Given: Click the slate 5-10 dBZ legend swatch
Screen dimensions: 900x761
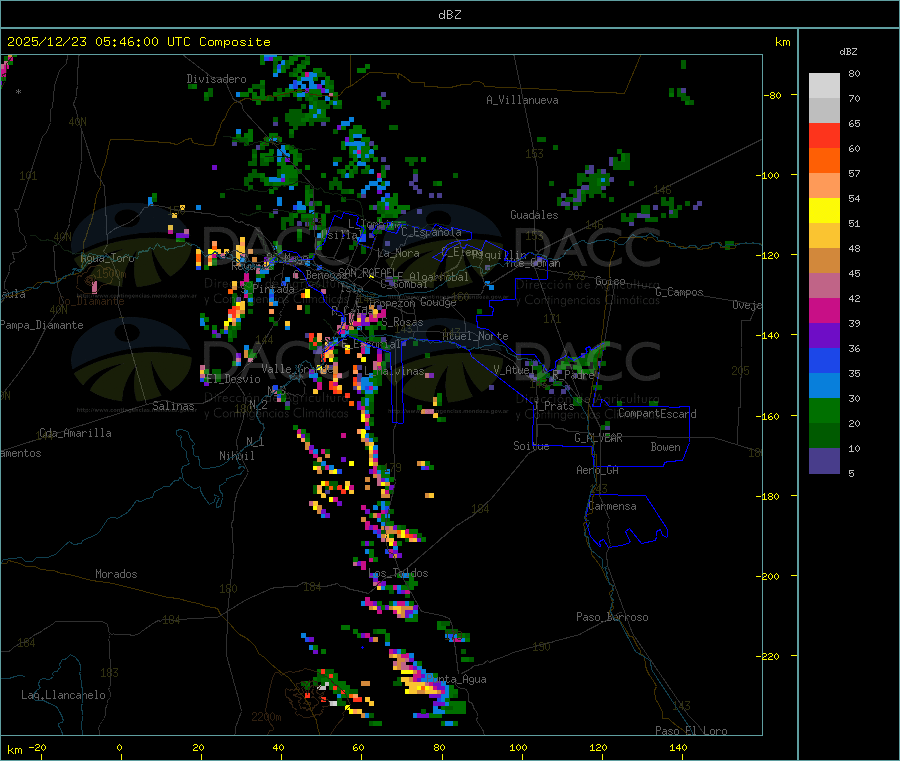Looking at the screenshot, I should coord(824,461).
